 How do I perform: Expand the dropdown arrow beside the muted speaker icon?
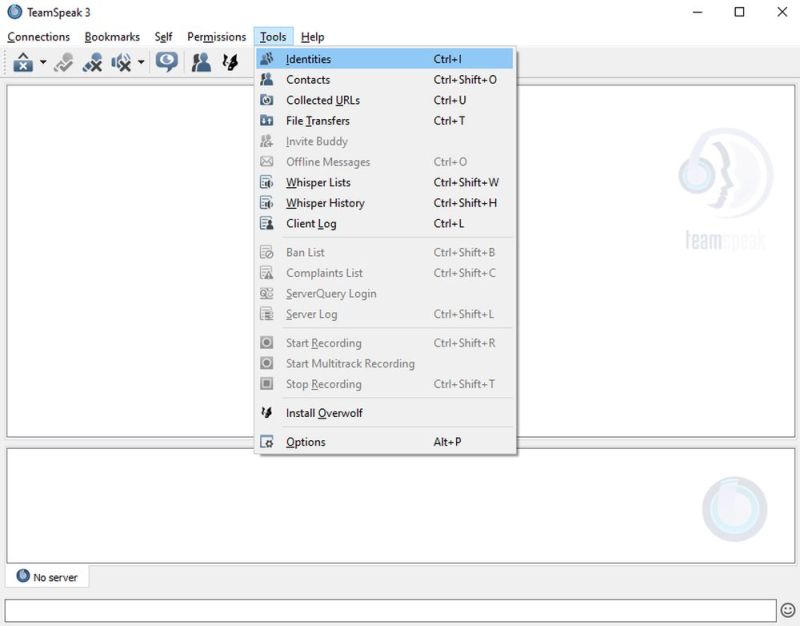click(x=141, y=62)
